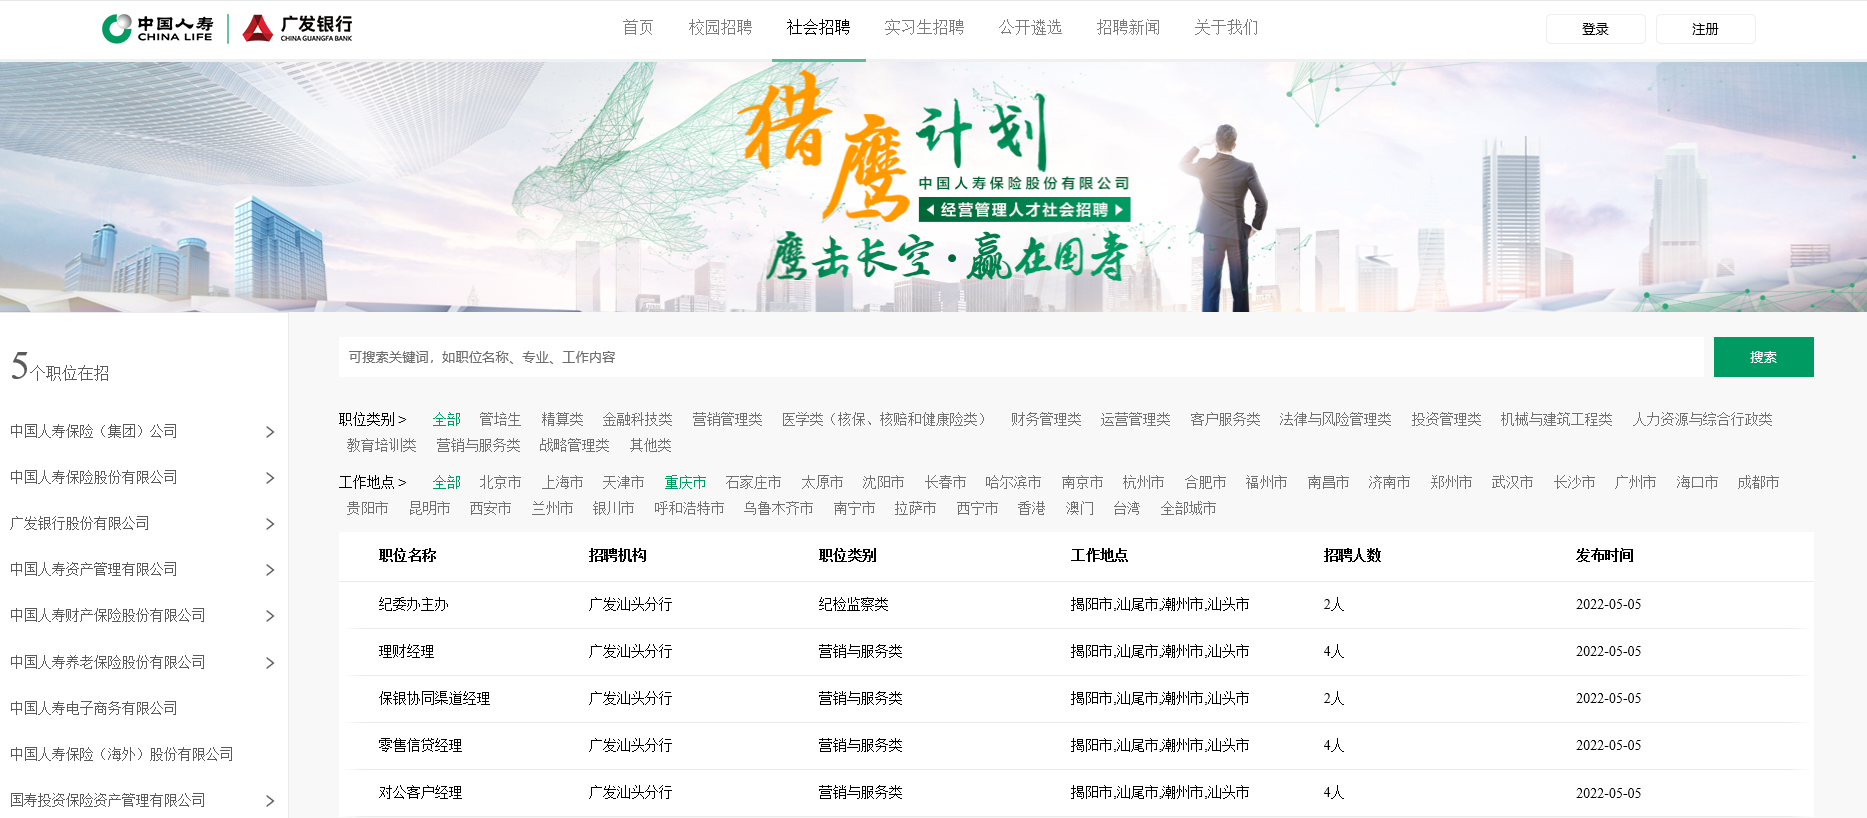1867x818 pixels.
Task: Open the 首页 nav tab
Action: [x=638, y=27]
